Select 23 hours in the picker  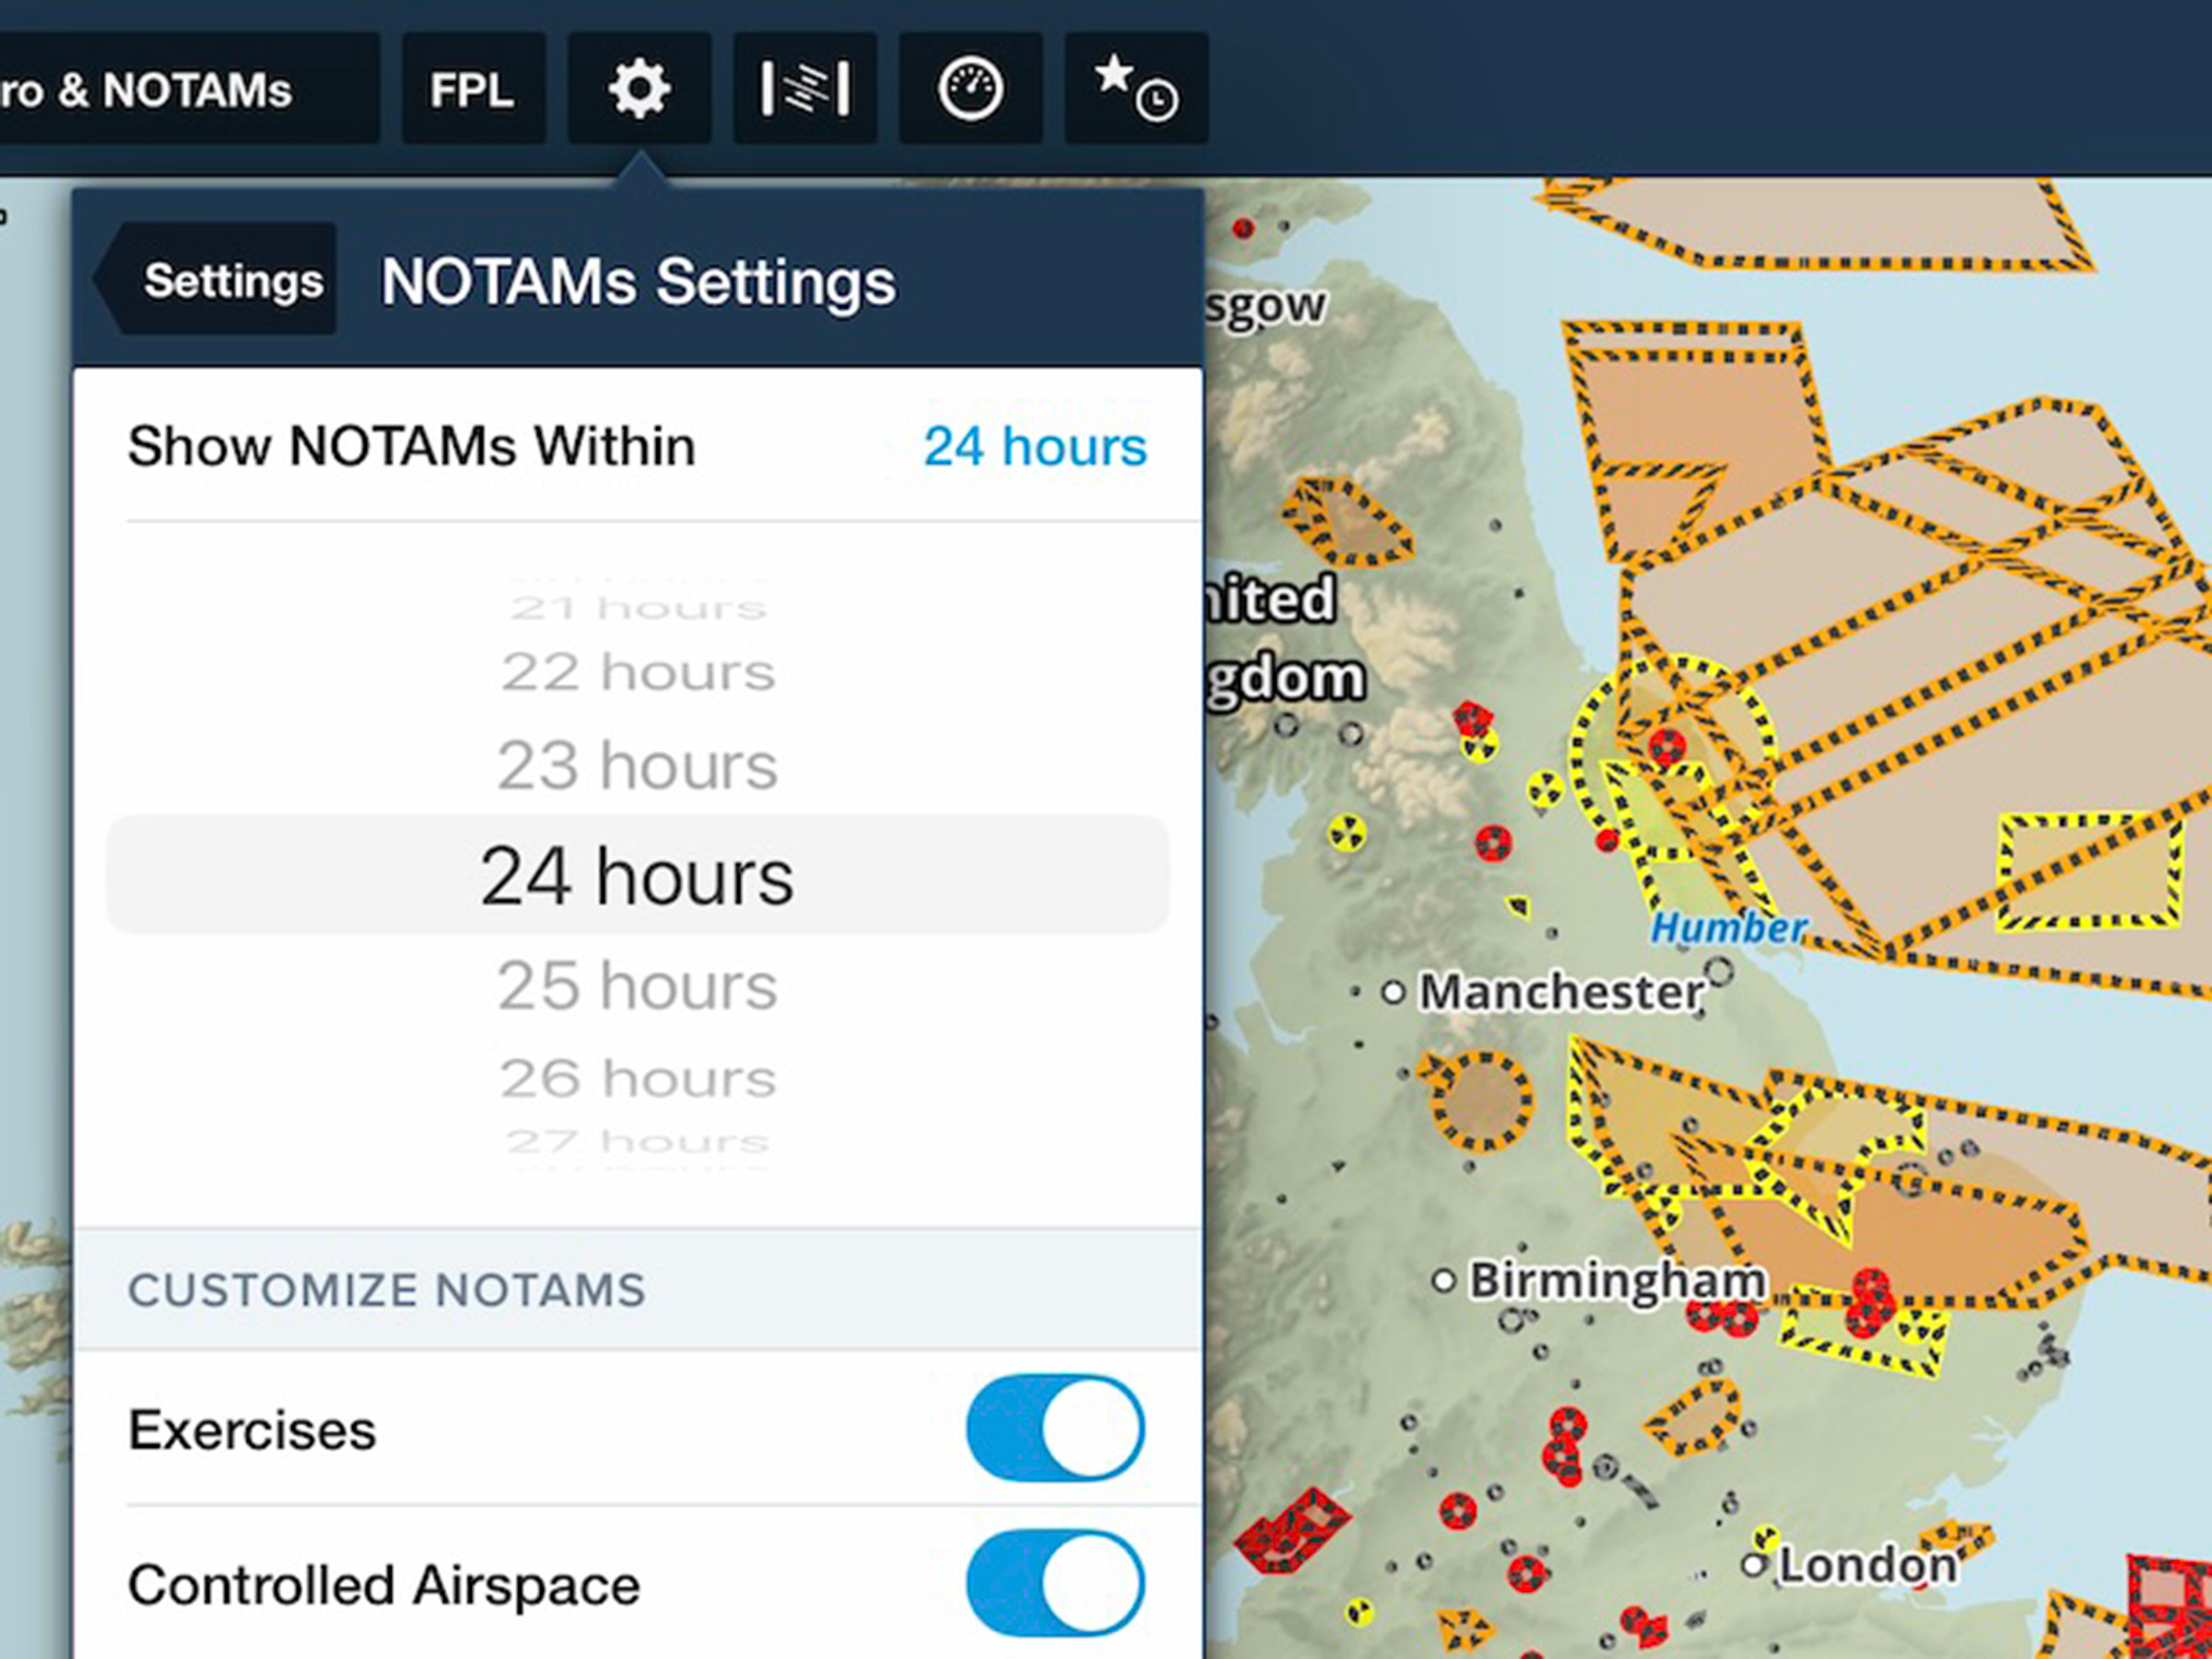pos(638,766)
